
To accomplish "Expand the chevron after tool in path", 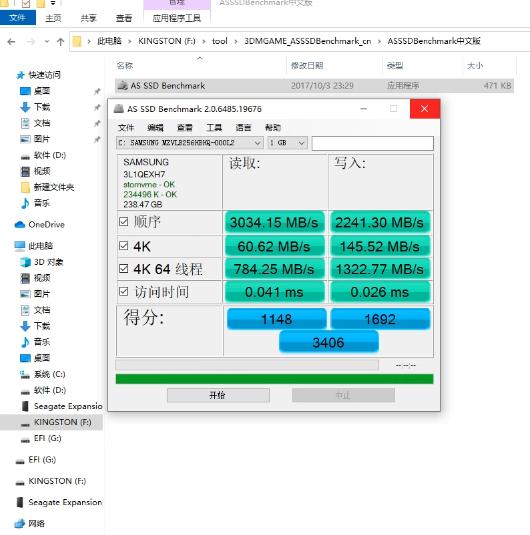I will point(235,42).
